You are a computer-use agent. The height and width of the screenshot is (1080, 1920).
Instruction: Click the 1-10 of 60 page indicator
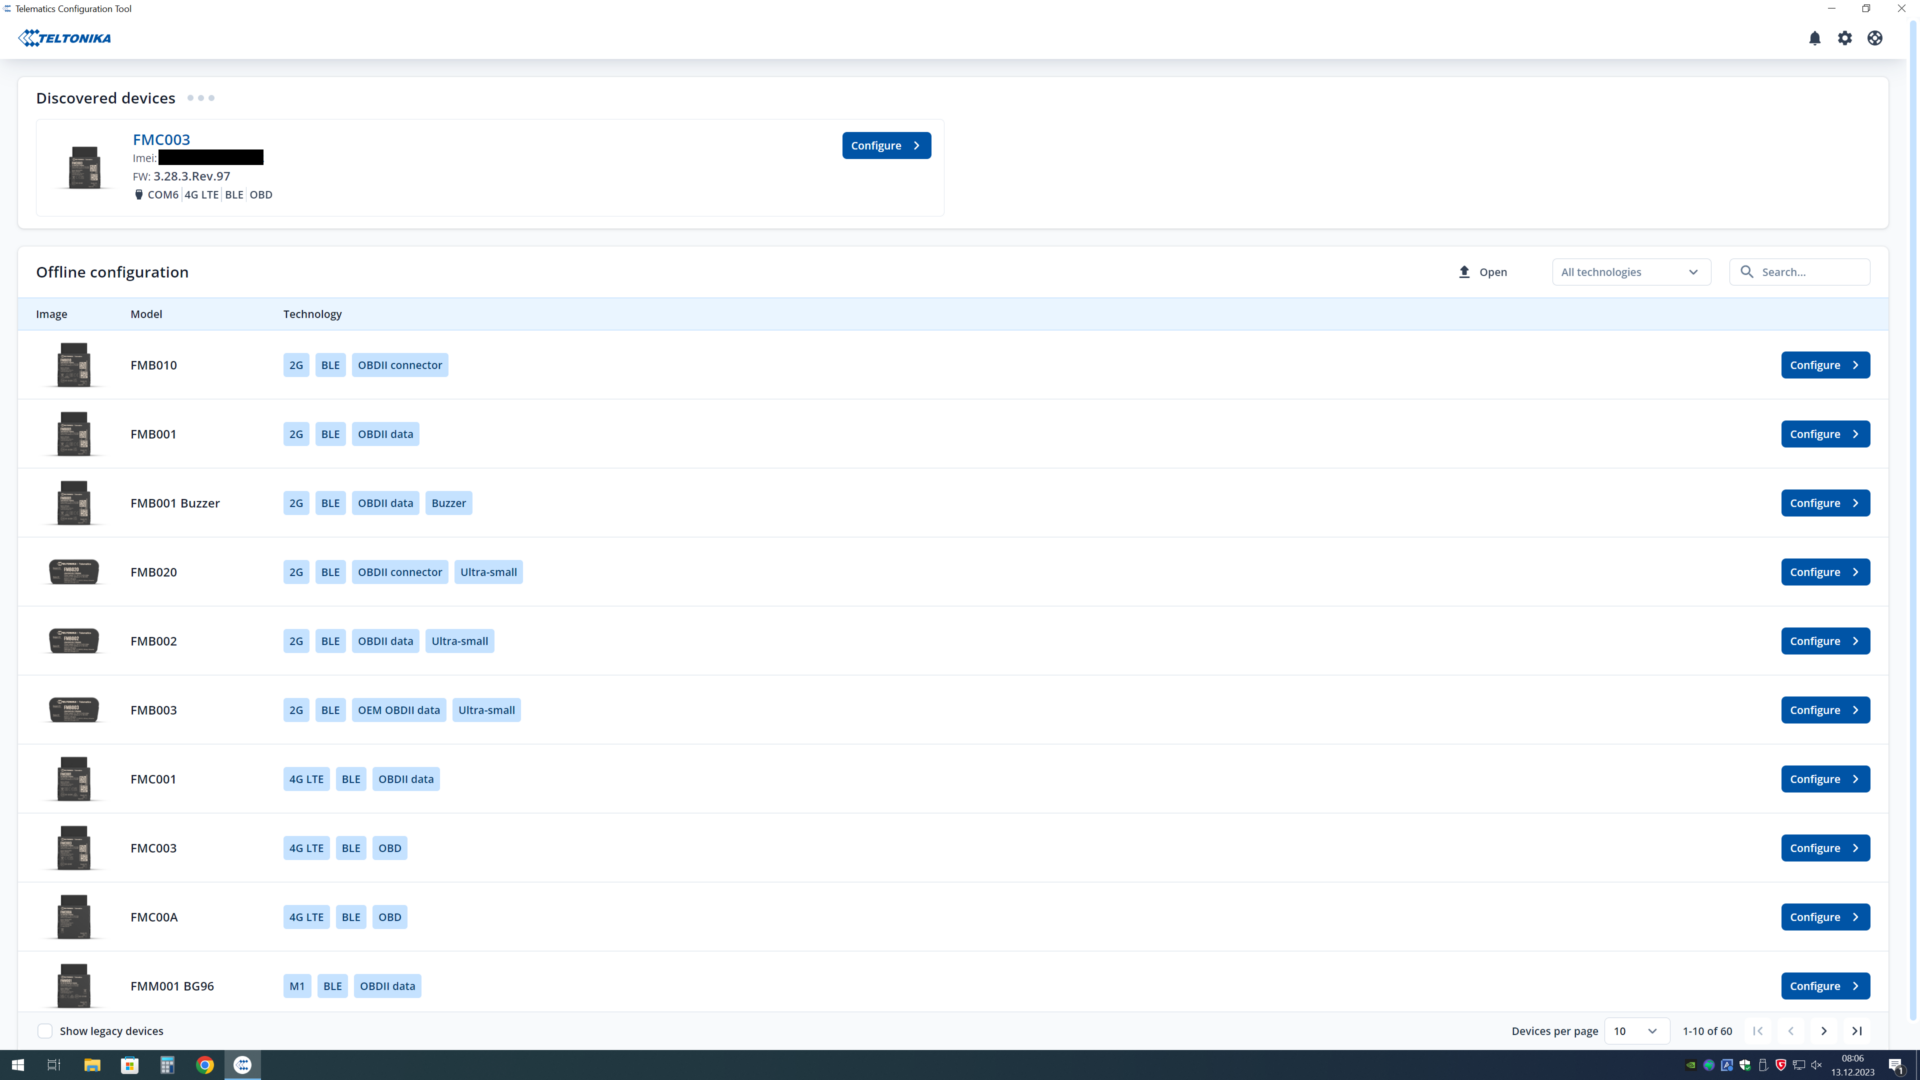(1707, 1031)
